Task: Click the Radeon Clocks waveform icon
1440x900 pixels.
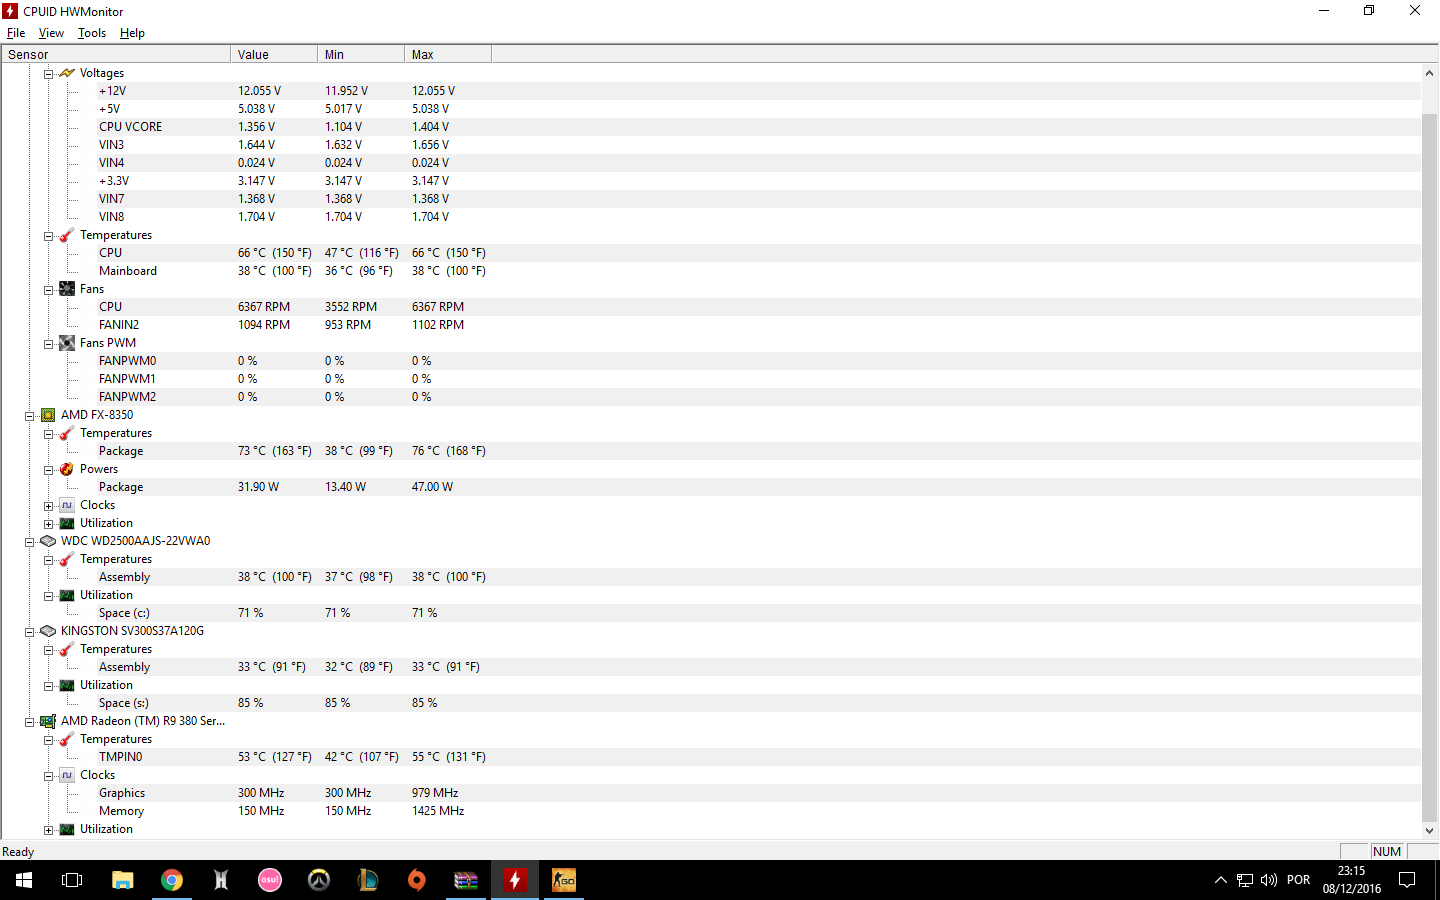Action: point(67,775)
